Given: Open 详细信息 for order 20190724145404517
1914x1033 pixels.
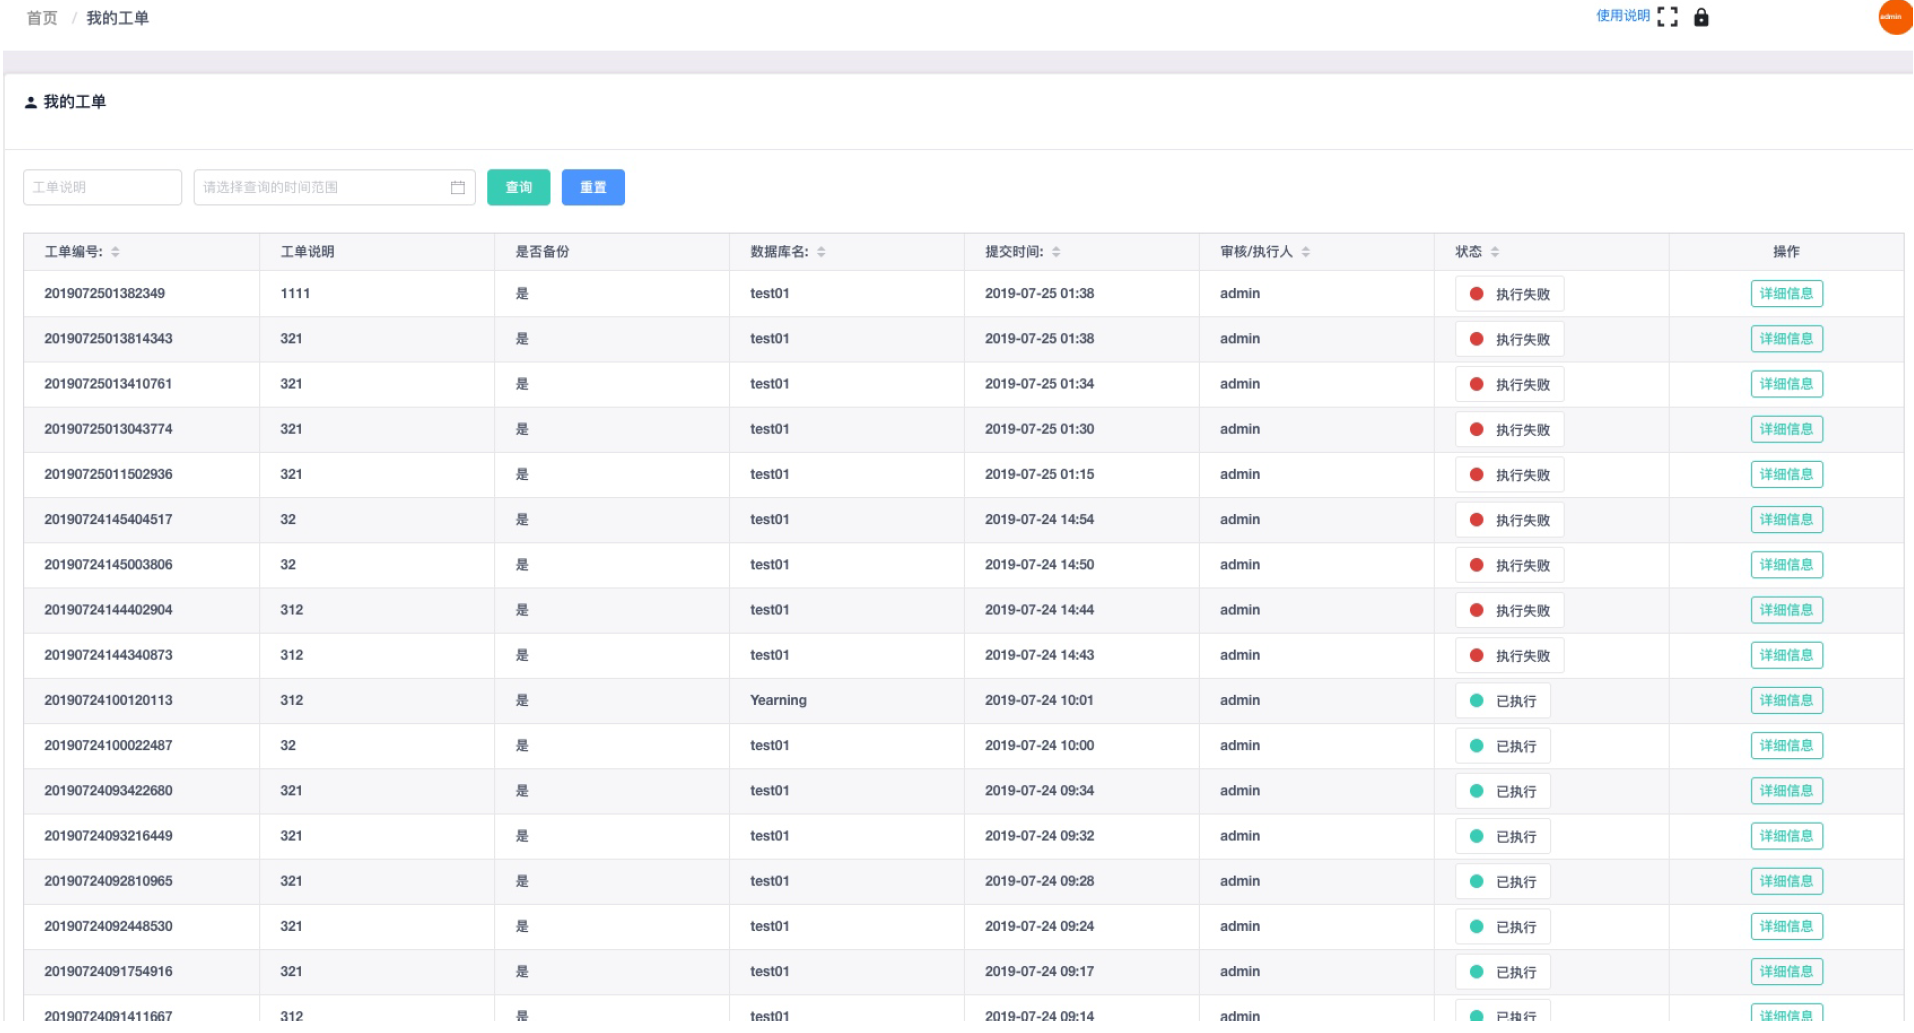Looking at the screenshot, I should pyautogui.click(x=1786, y=520).
